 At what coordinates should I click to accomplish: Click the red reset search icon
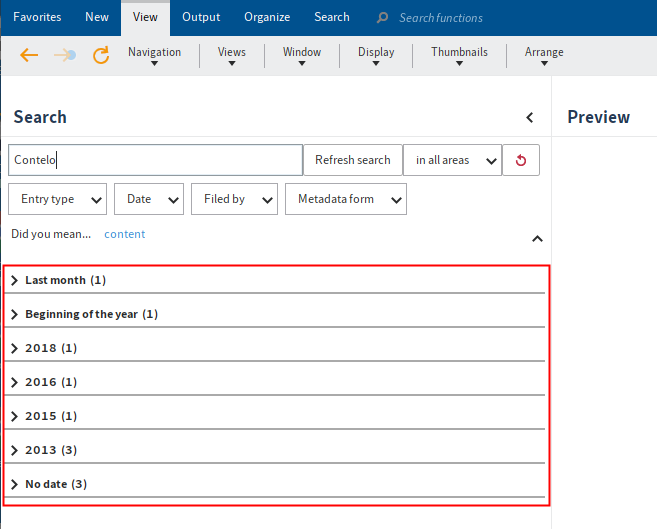coord(521,160)
